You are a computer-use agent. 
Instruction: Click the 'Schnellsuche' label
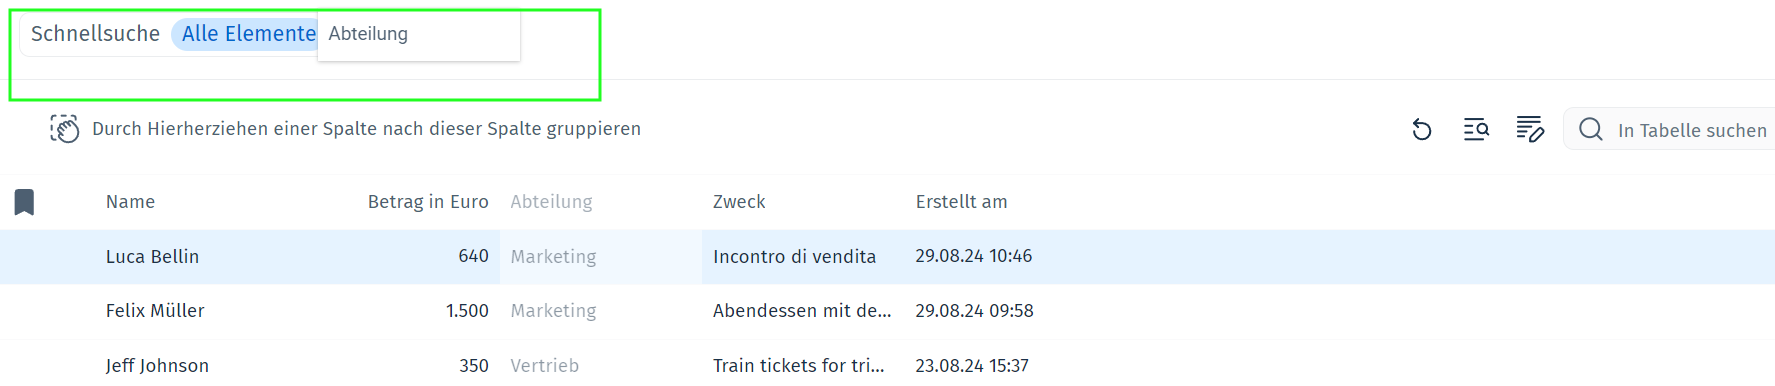click(95, 34)
